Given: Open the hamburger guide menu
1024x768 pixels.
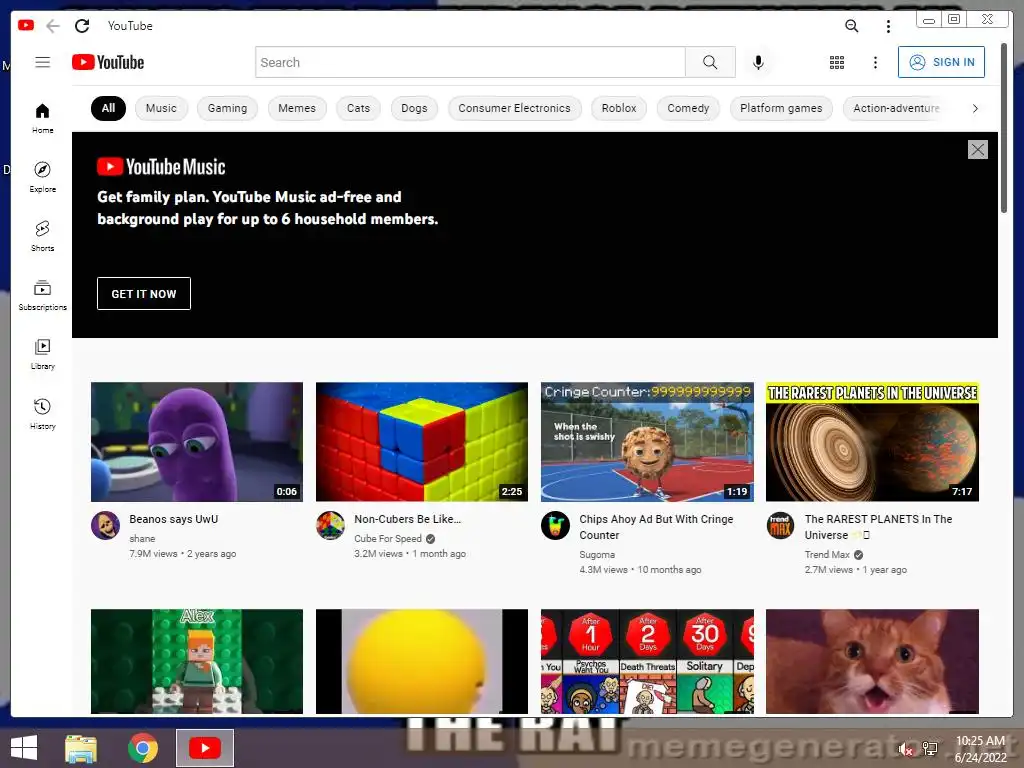Looking at the screenshot, I should pos(42,62).
